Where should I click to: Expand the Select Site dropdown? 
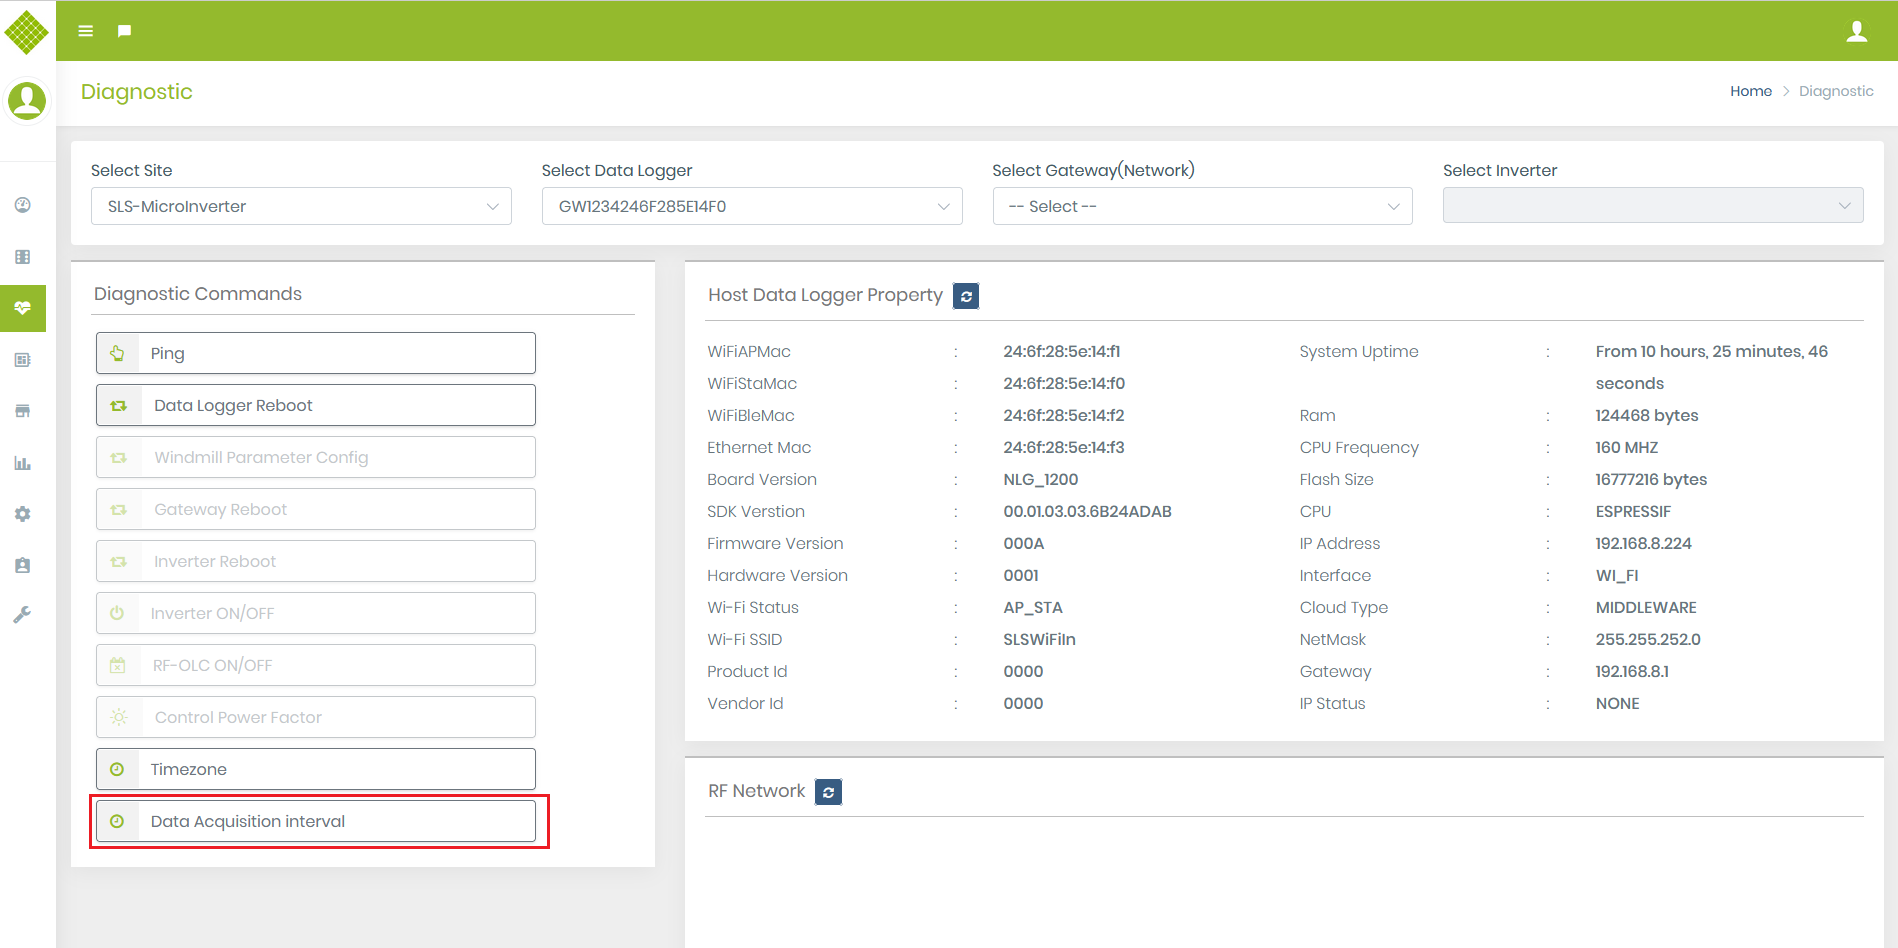(x=301, y=206)
